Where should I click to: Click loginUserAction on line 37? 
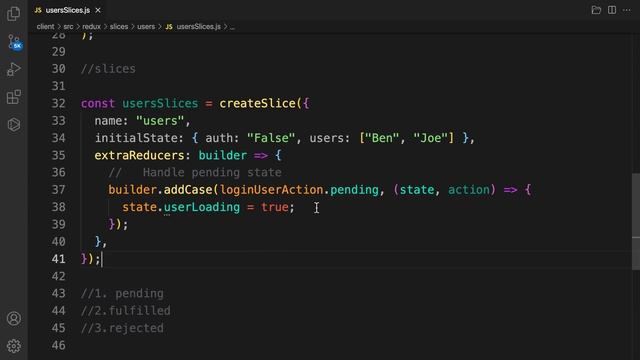pyautogui.click(x=271, y=190)
